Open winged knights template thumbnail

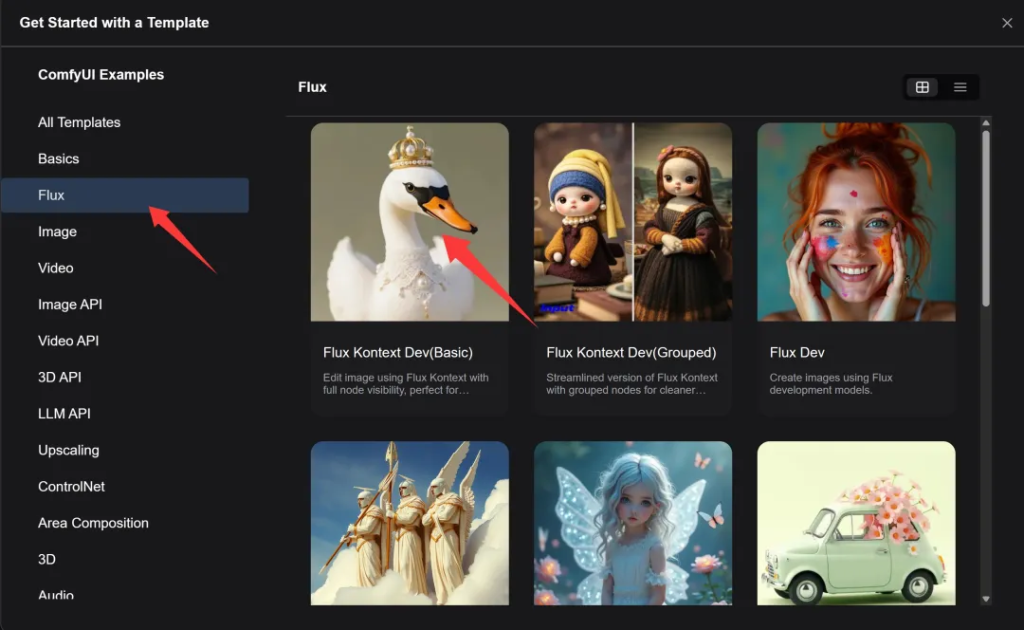tap(409, 523)
